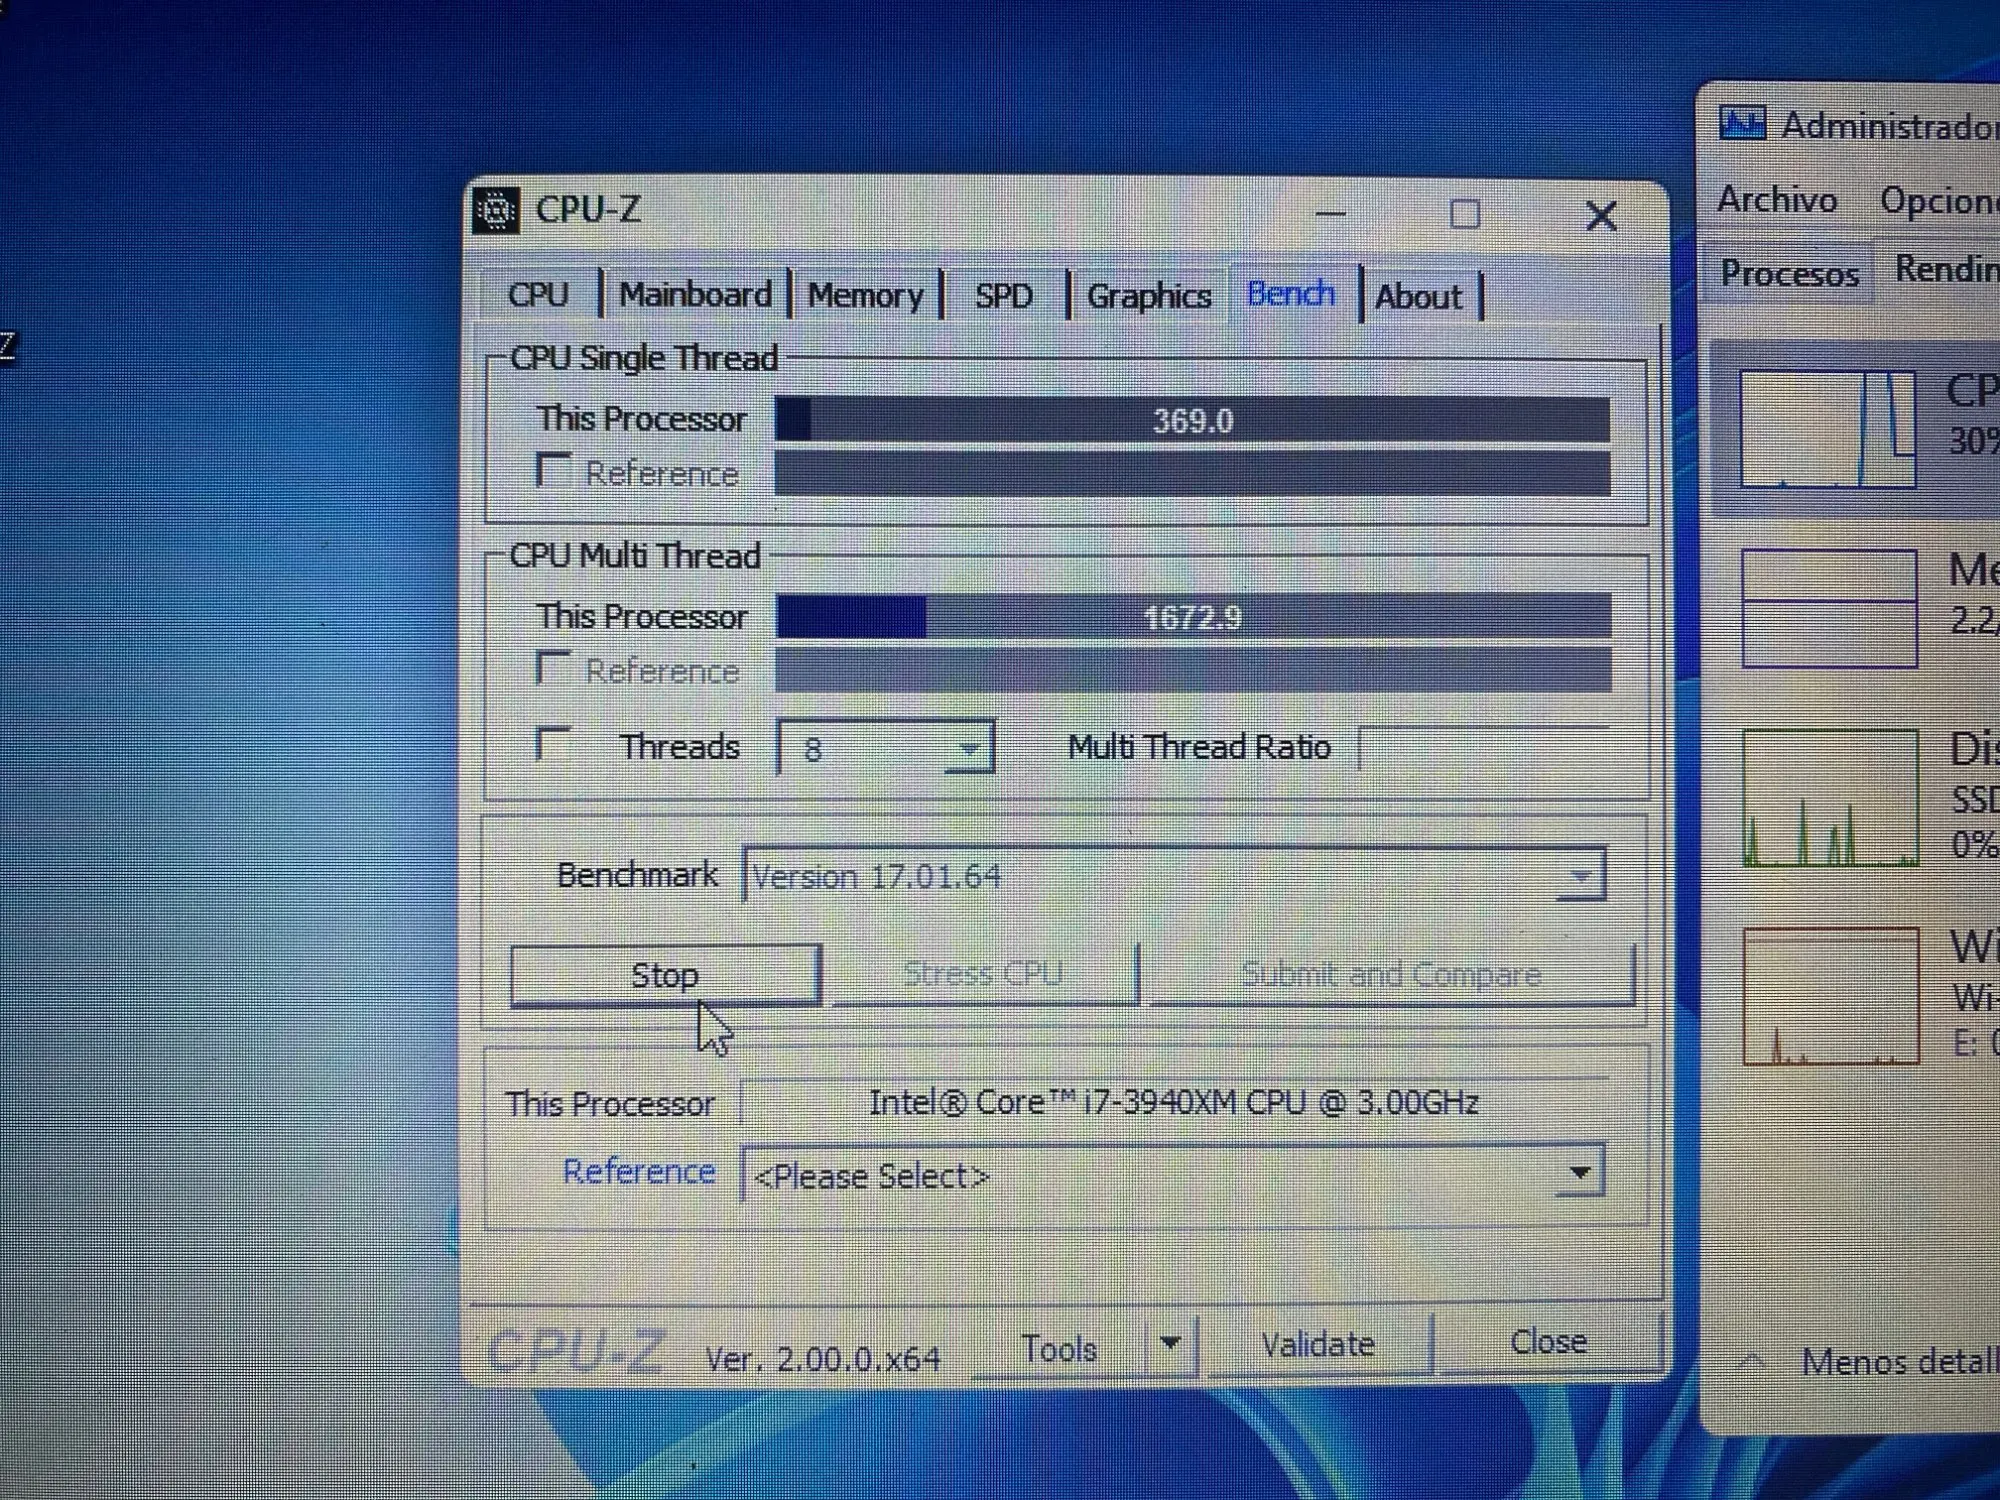Maximize the CPU-Z window
Image resolution: width=2000 pixels, height=1500 pixels.
pyautogui.click(x=1464, y=214)
